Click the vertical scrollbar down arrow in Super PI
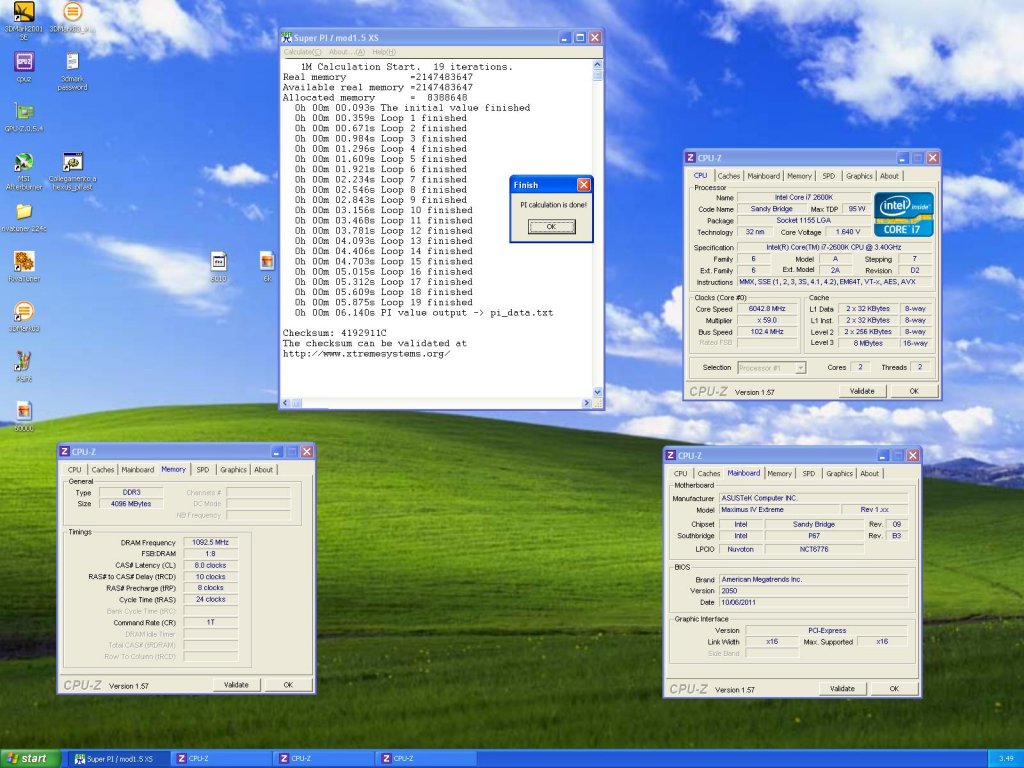This screenshot has height=768, width=1024. [x=597, y=392]
